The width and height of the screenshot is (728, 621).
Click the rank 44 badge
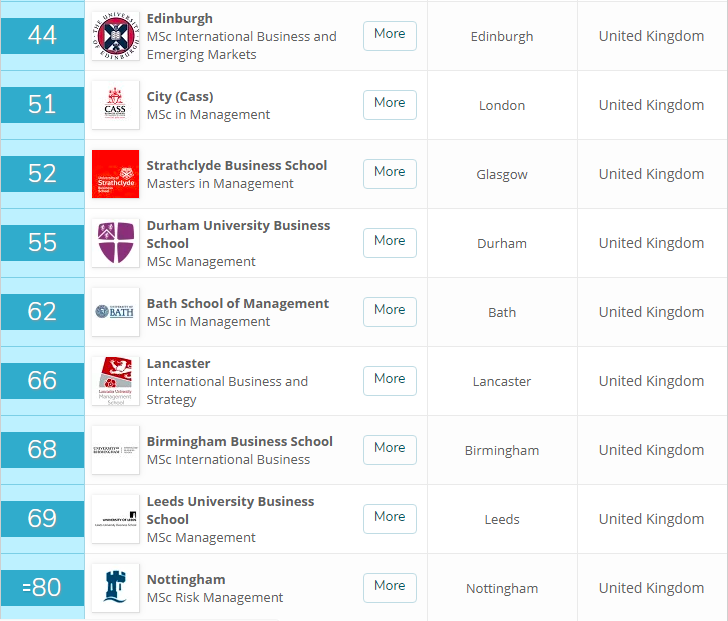(x=42, y=36)
